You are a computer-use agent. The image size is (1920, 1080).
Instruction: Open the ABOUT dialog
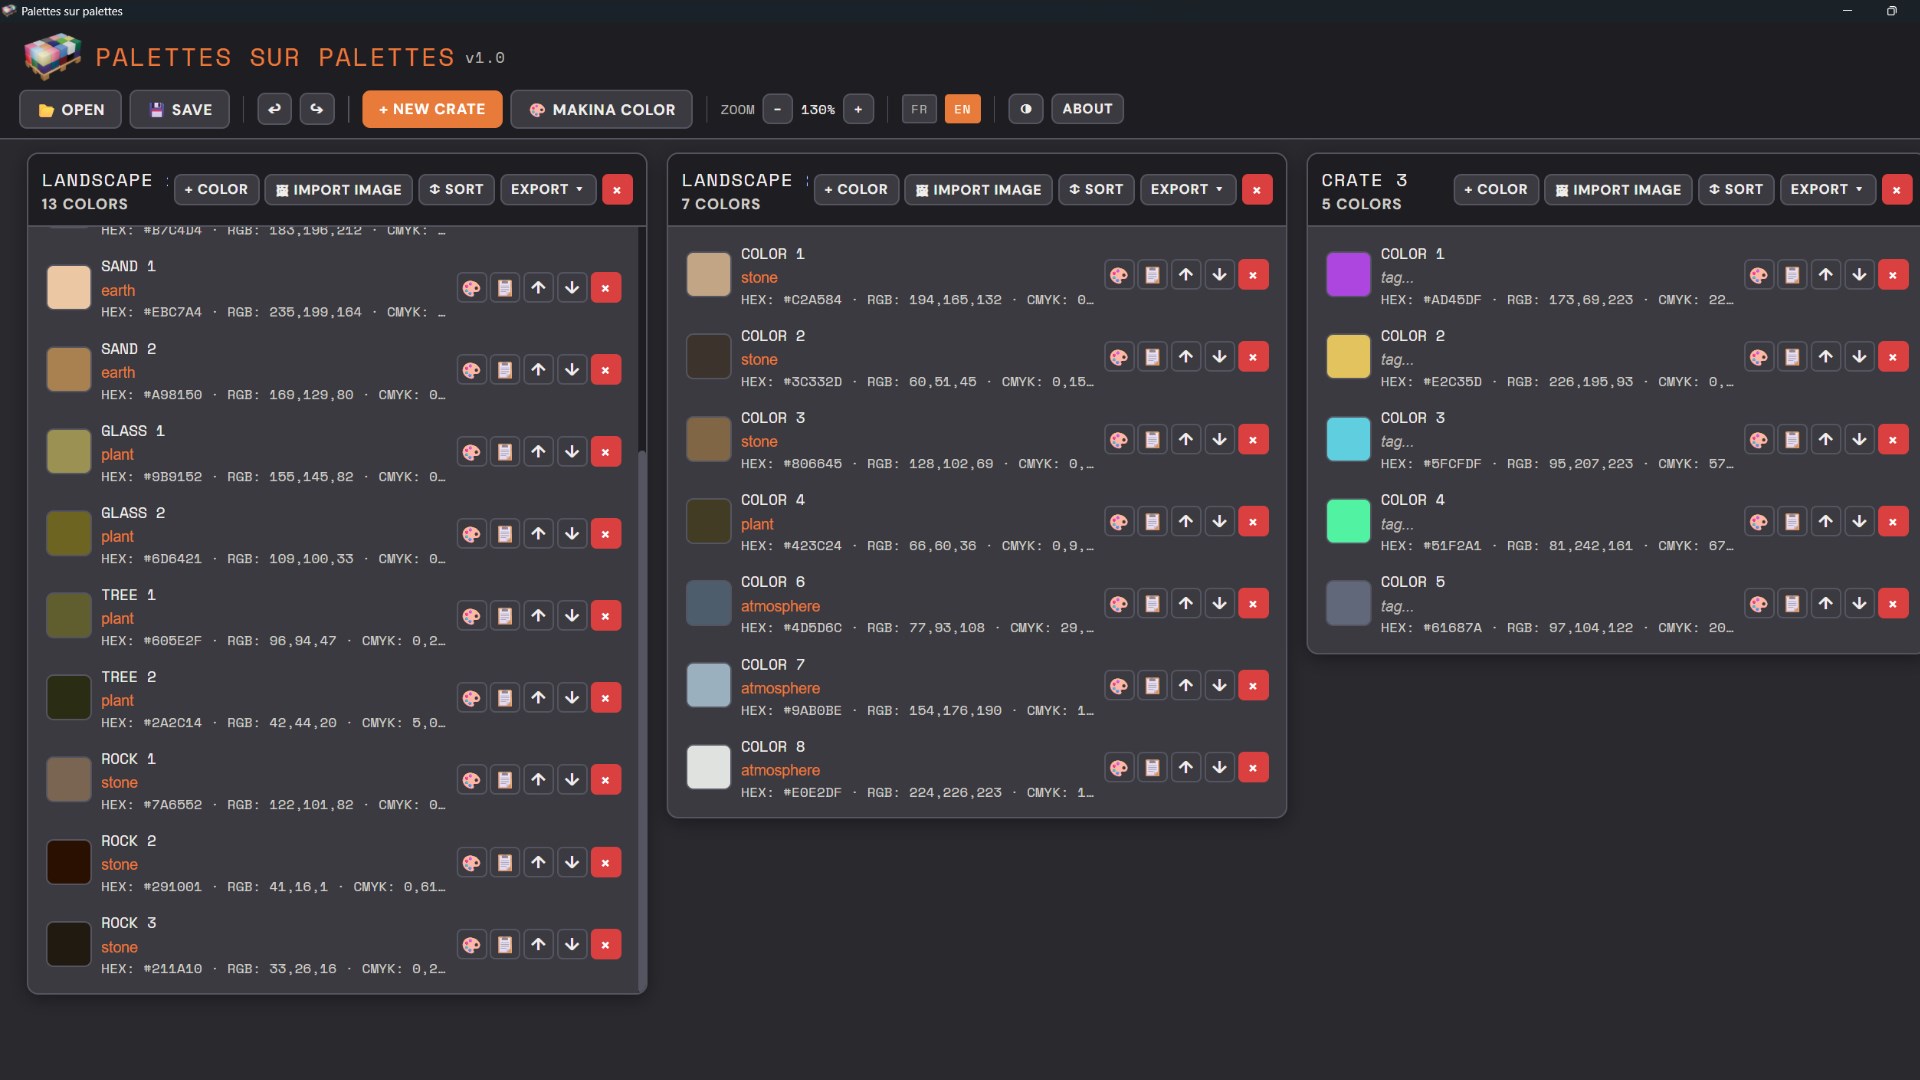tap(1087, 109)
